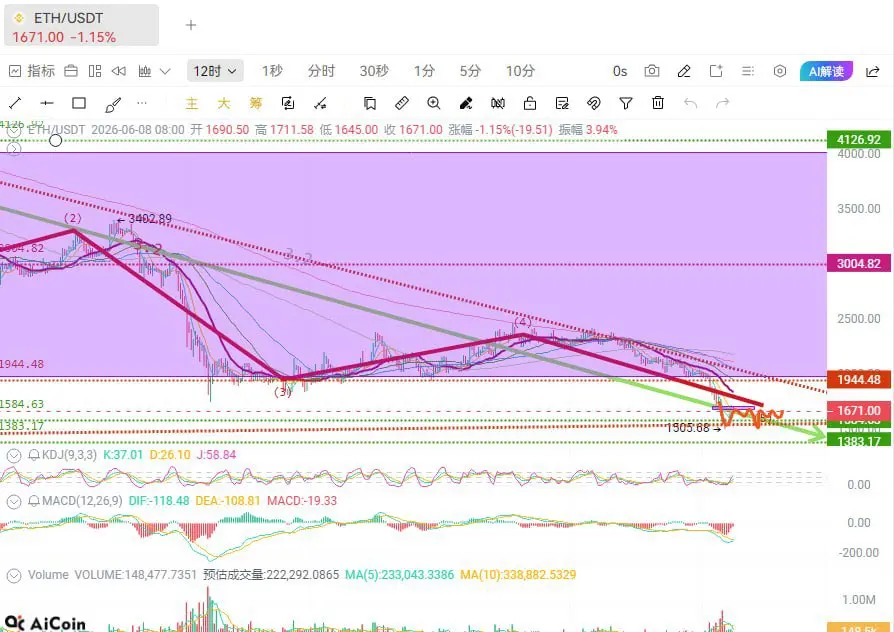Select the rectangle shape tool
Screen dimensions: 894x632
pos(79,103)
